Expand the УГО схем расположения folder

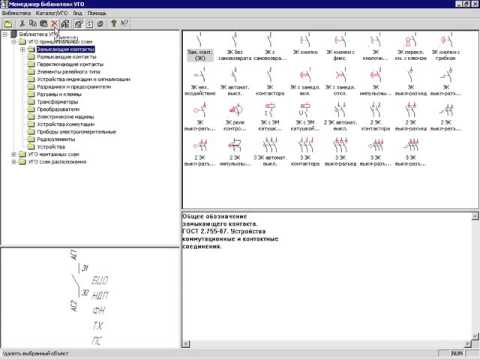14,162
